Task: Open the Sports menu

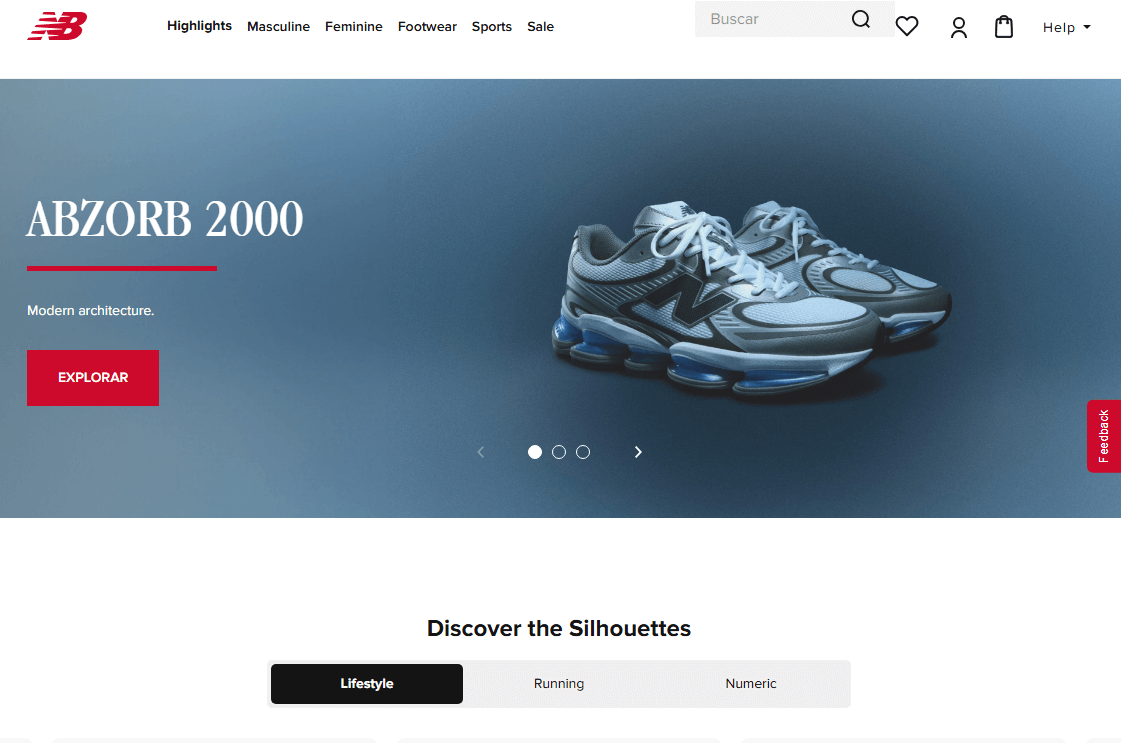Action: pos(491,26)
